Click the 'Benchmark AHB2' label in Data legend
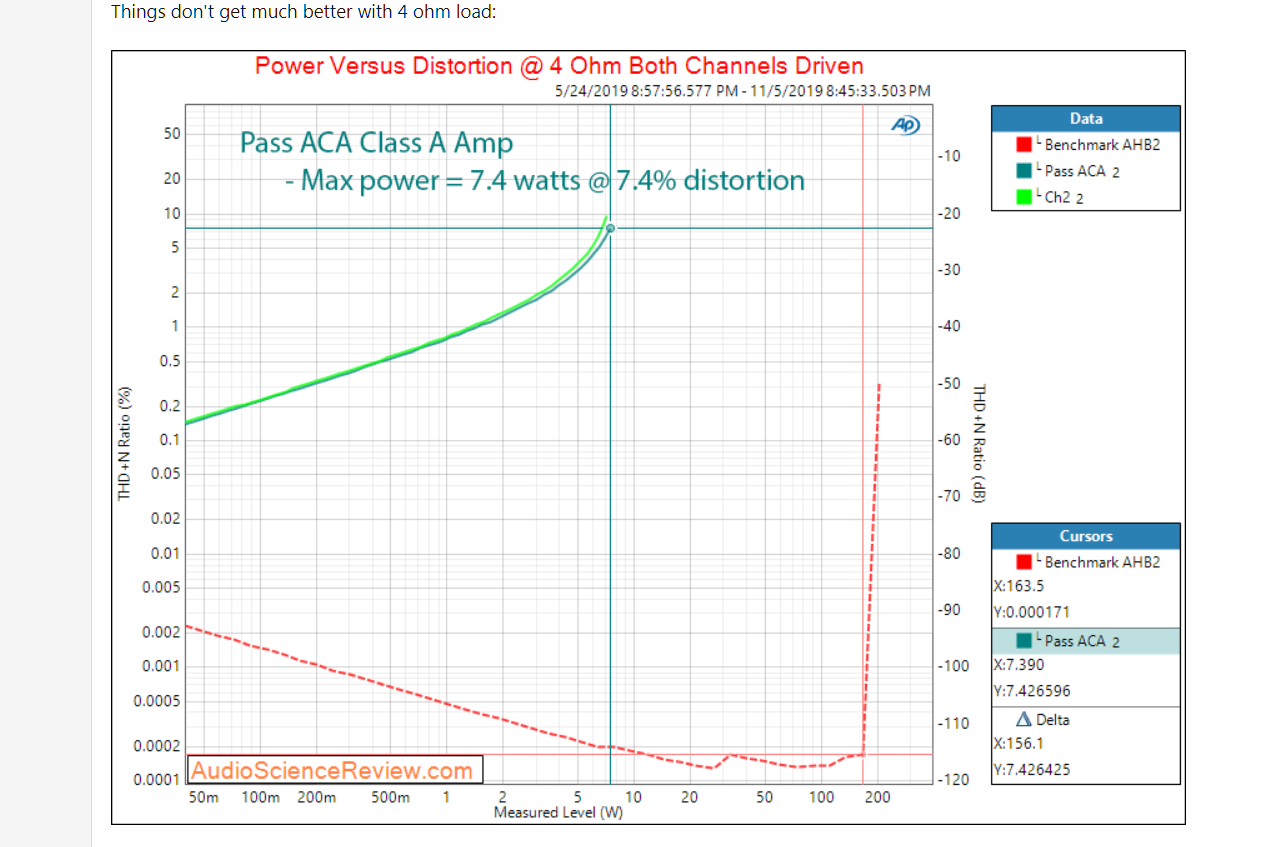1282x847 pixels. tap(1102, 145)
